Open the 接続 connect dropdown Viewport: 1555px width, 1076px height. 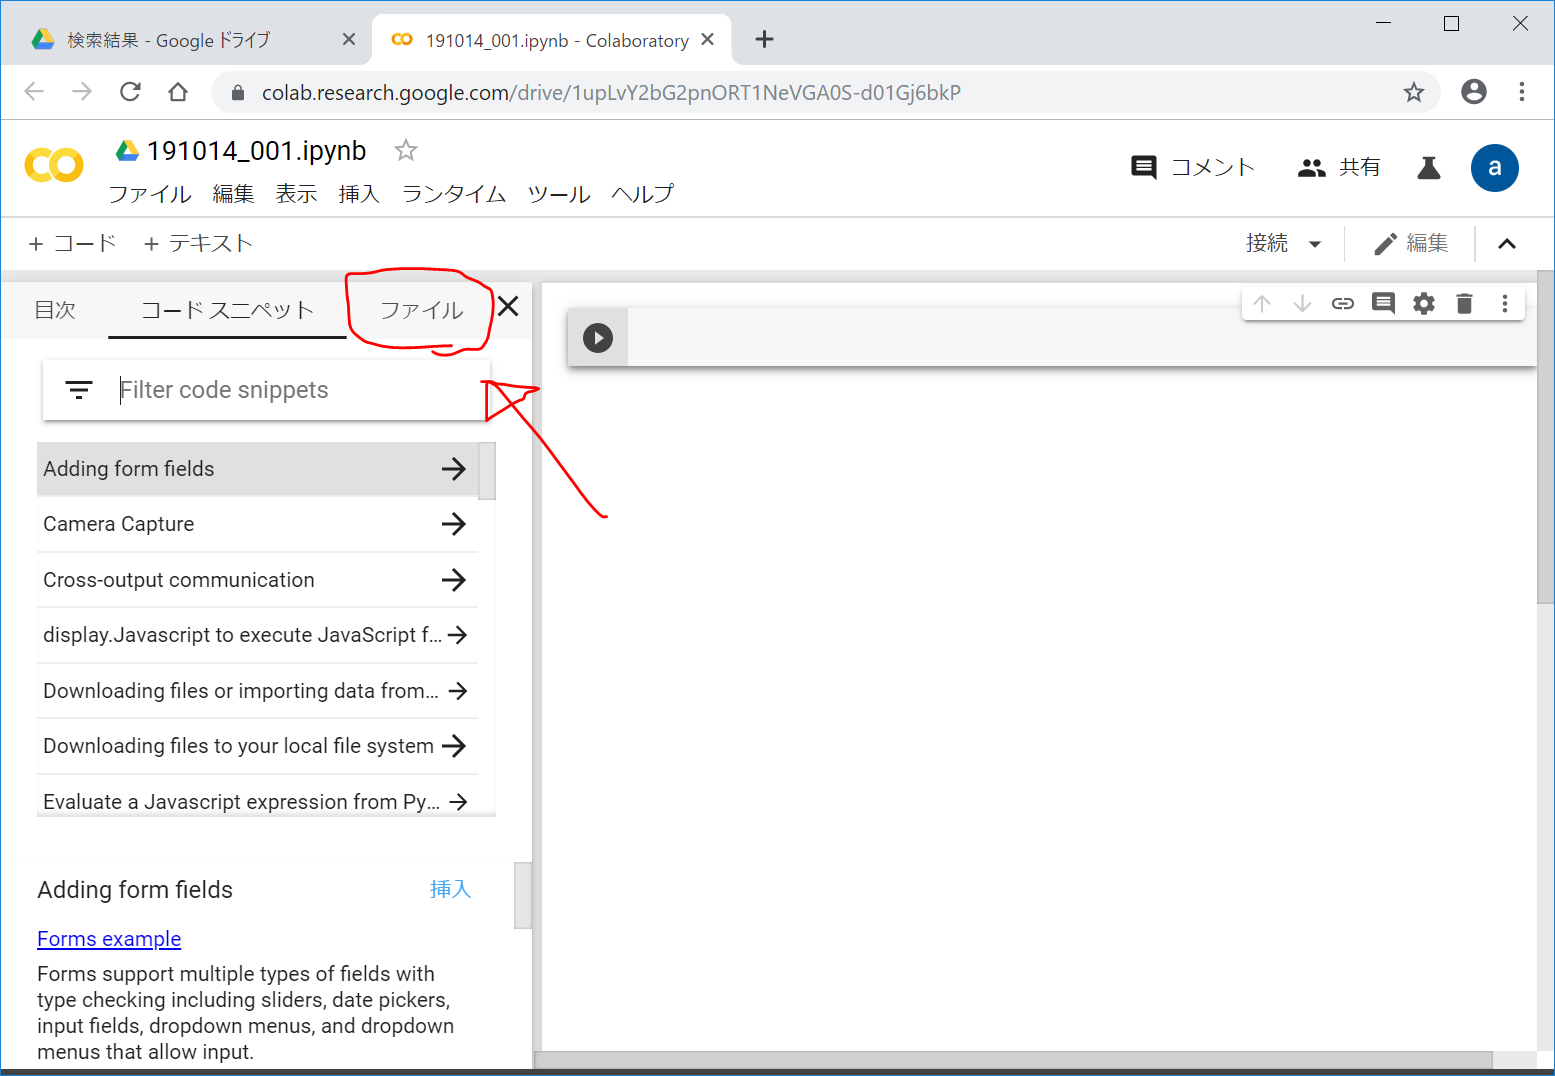pyautogui.click(x=1283, y=244)
